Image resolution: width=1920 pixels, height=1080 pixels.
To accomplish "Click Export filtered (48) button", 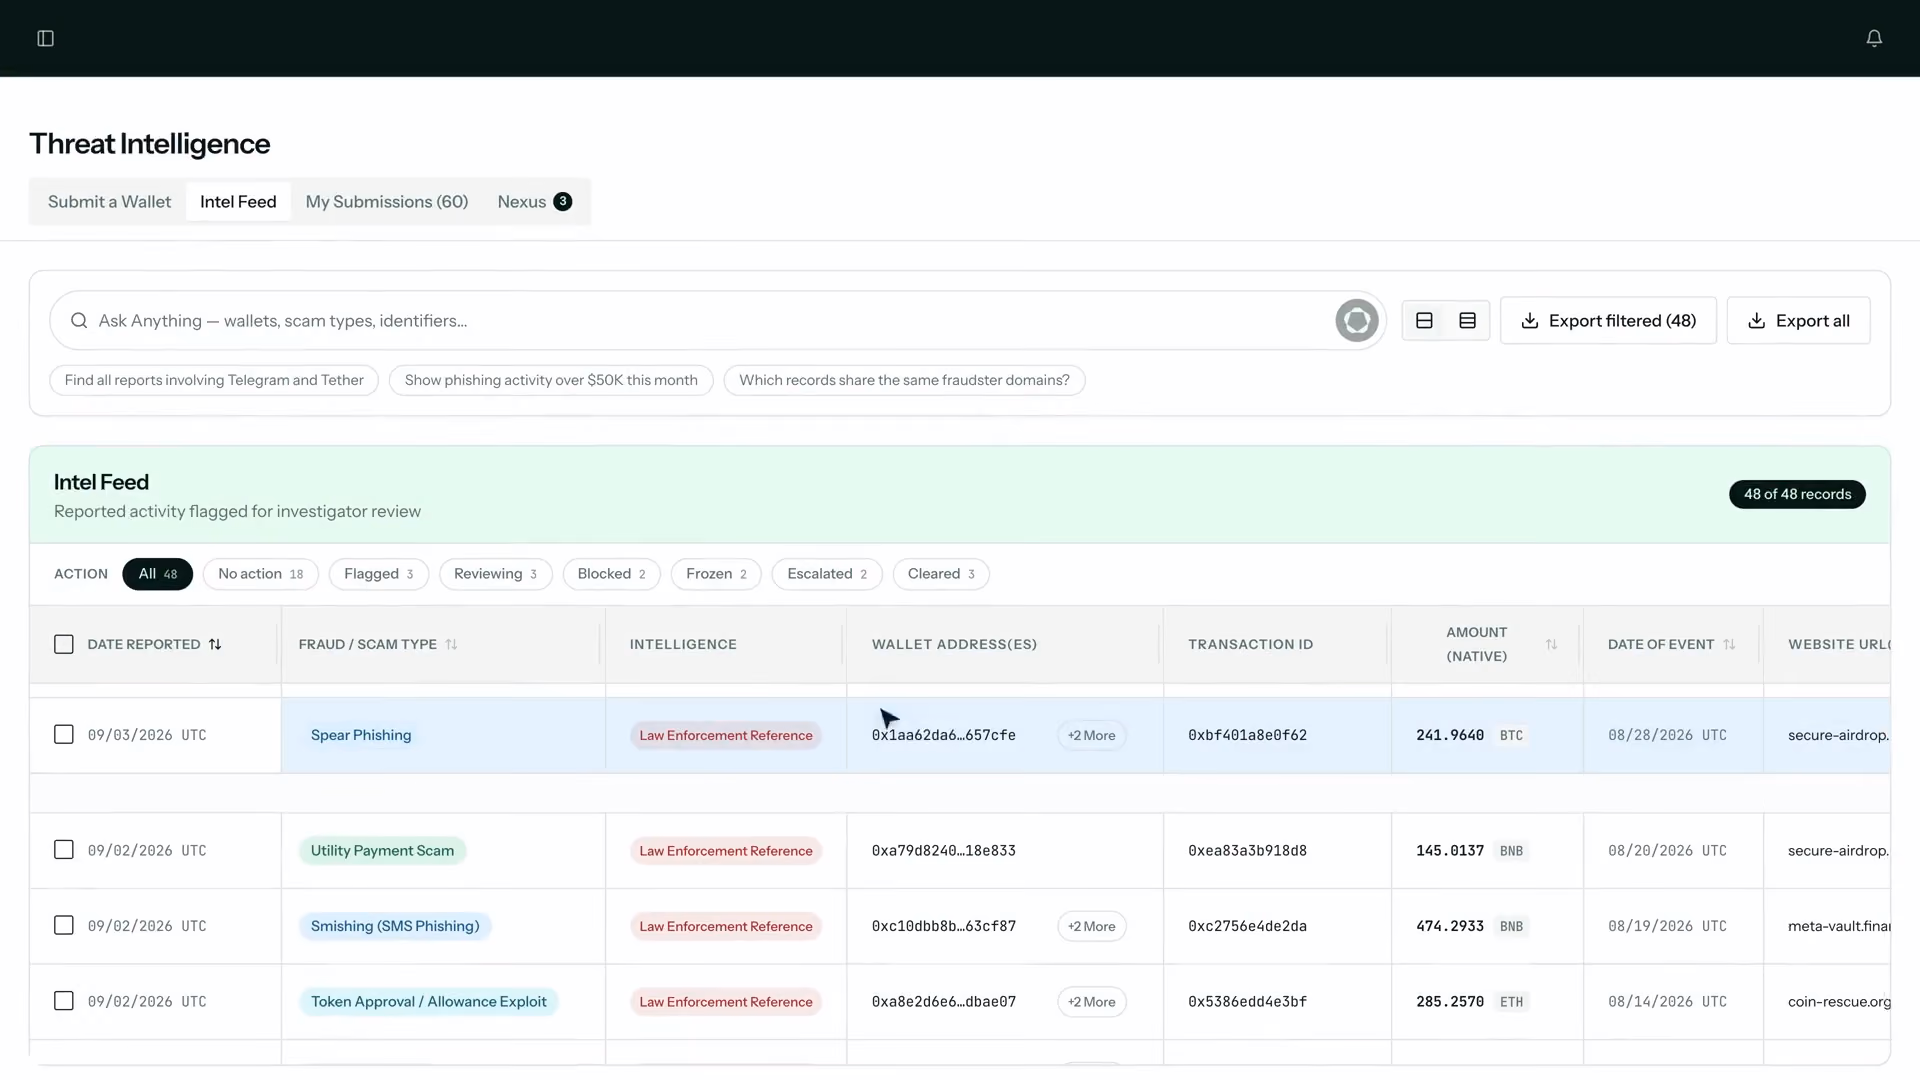I will (x=1608, y=321).
